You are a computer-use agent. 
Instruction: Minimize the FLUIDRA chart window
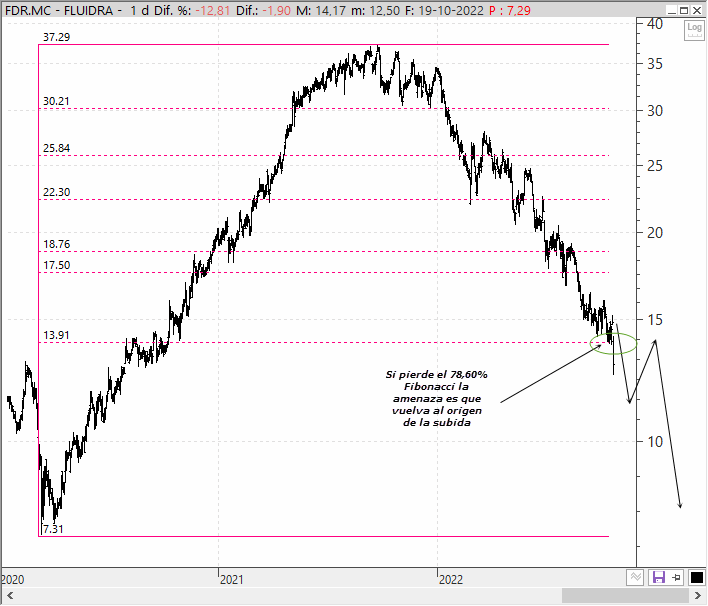(672, 10)
